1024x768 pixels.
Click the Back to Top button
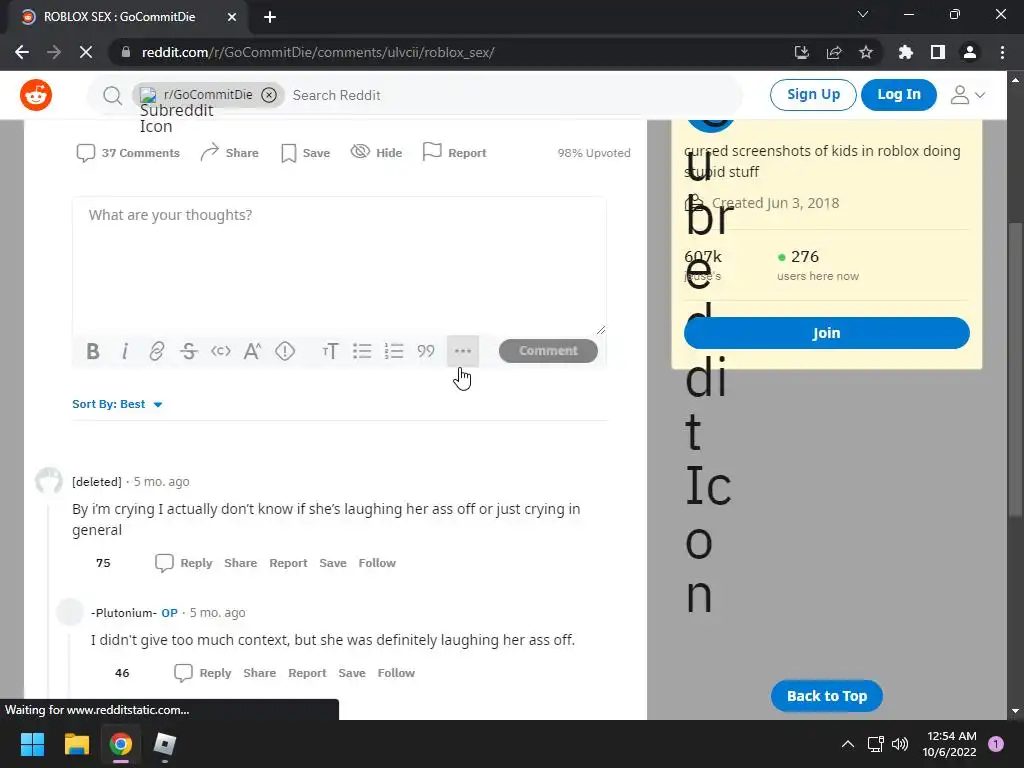(x=826, y=696)
